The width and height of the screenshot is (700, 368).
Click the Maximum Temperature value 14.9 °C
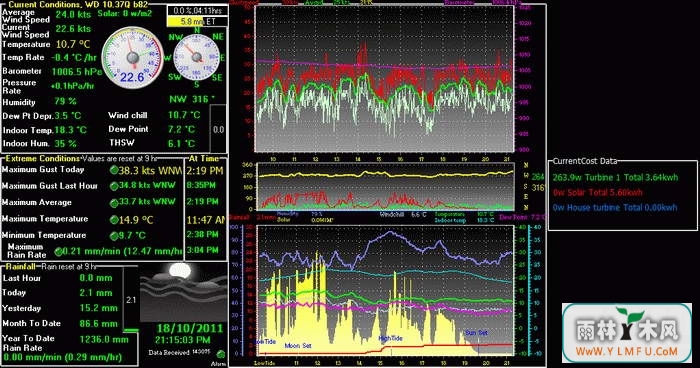136,220
